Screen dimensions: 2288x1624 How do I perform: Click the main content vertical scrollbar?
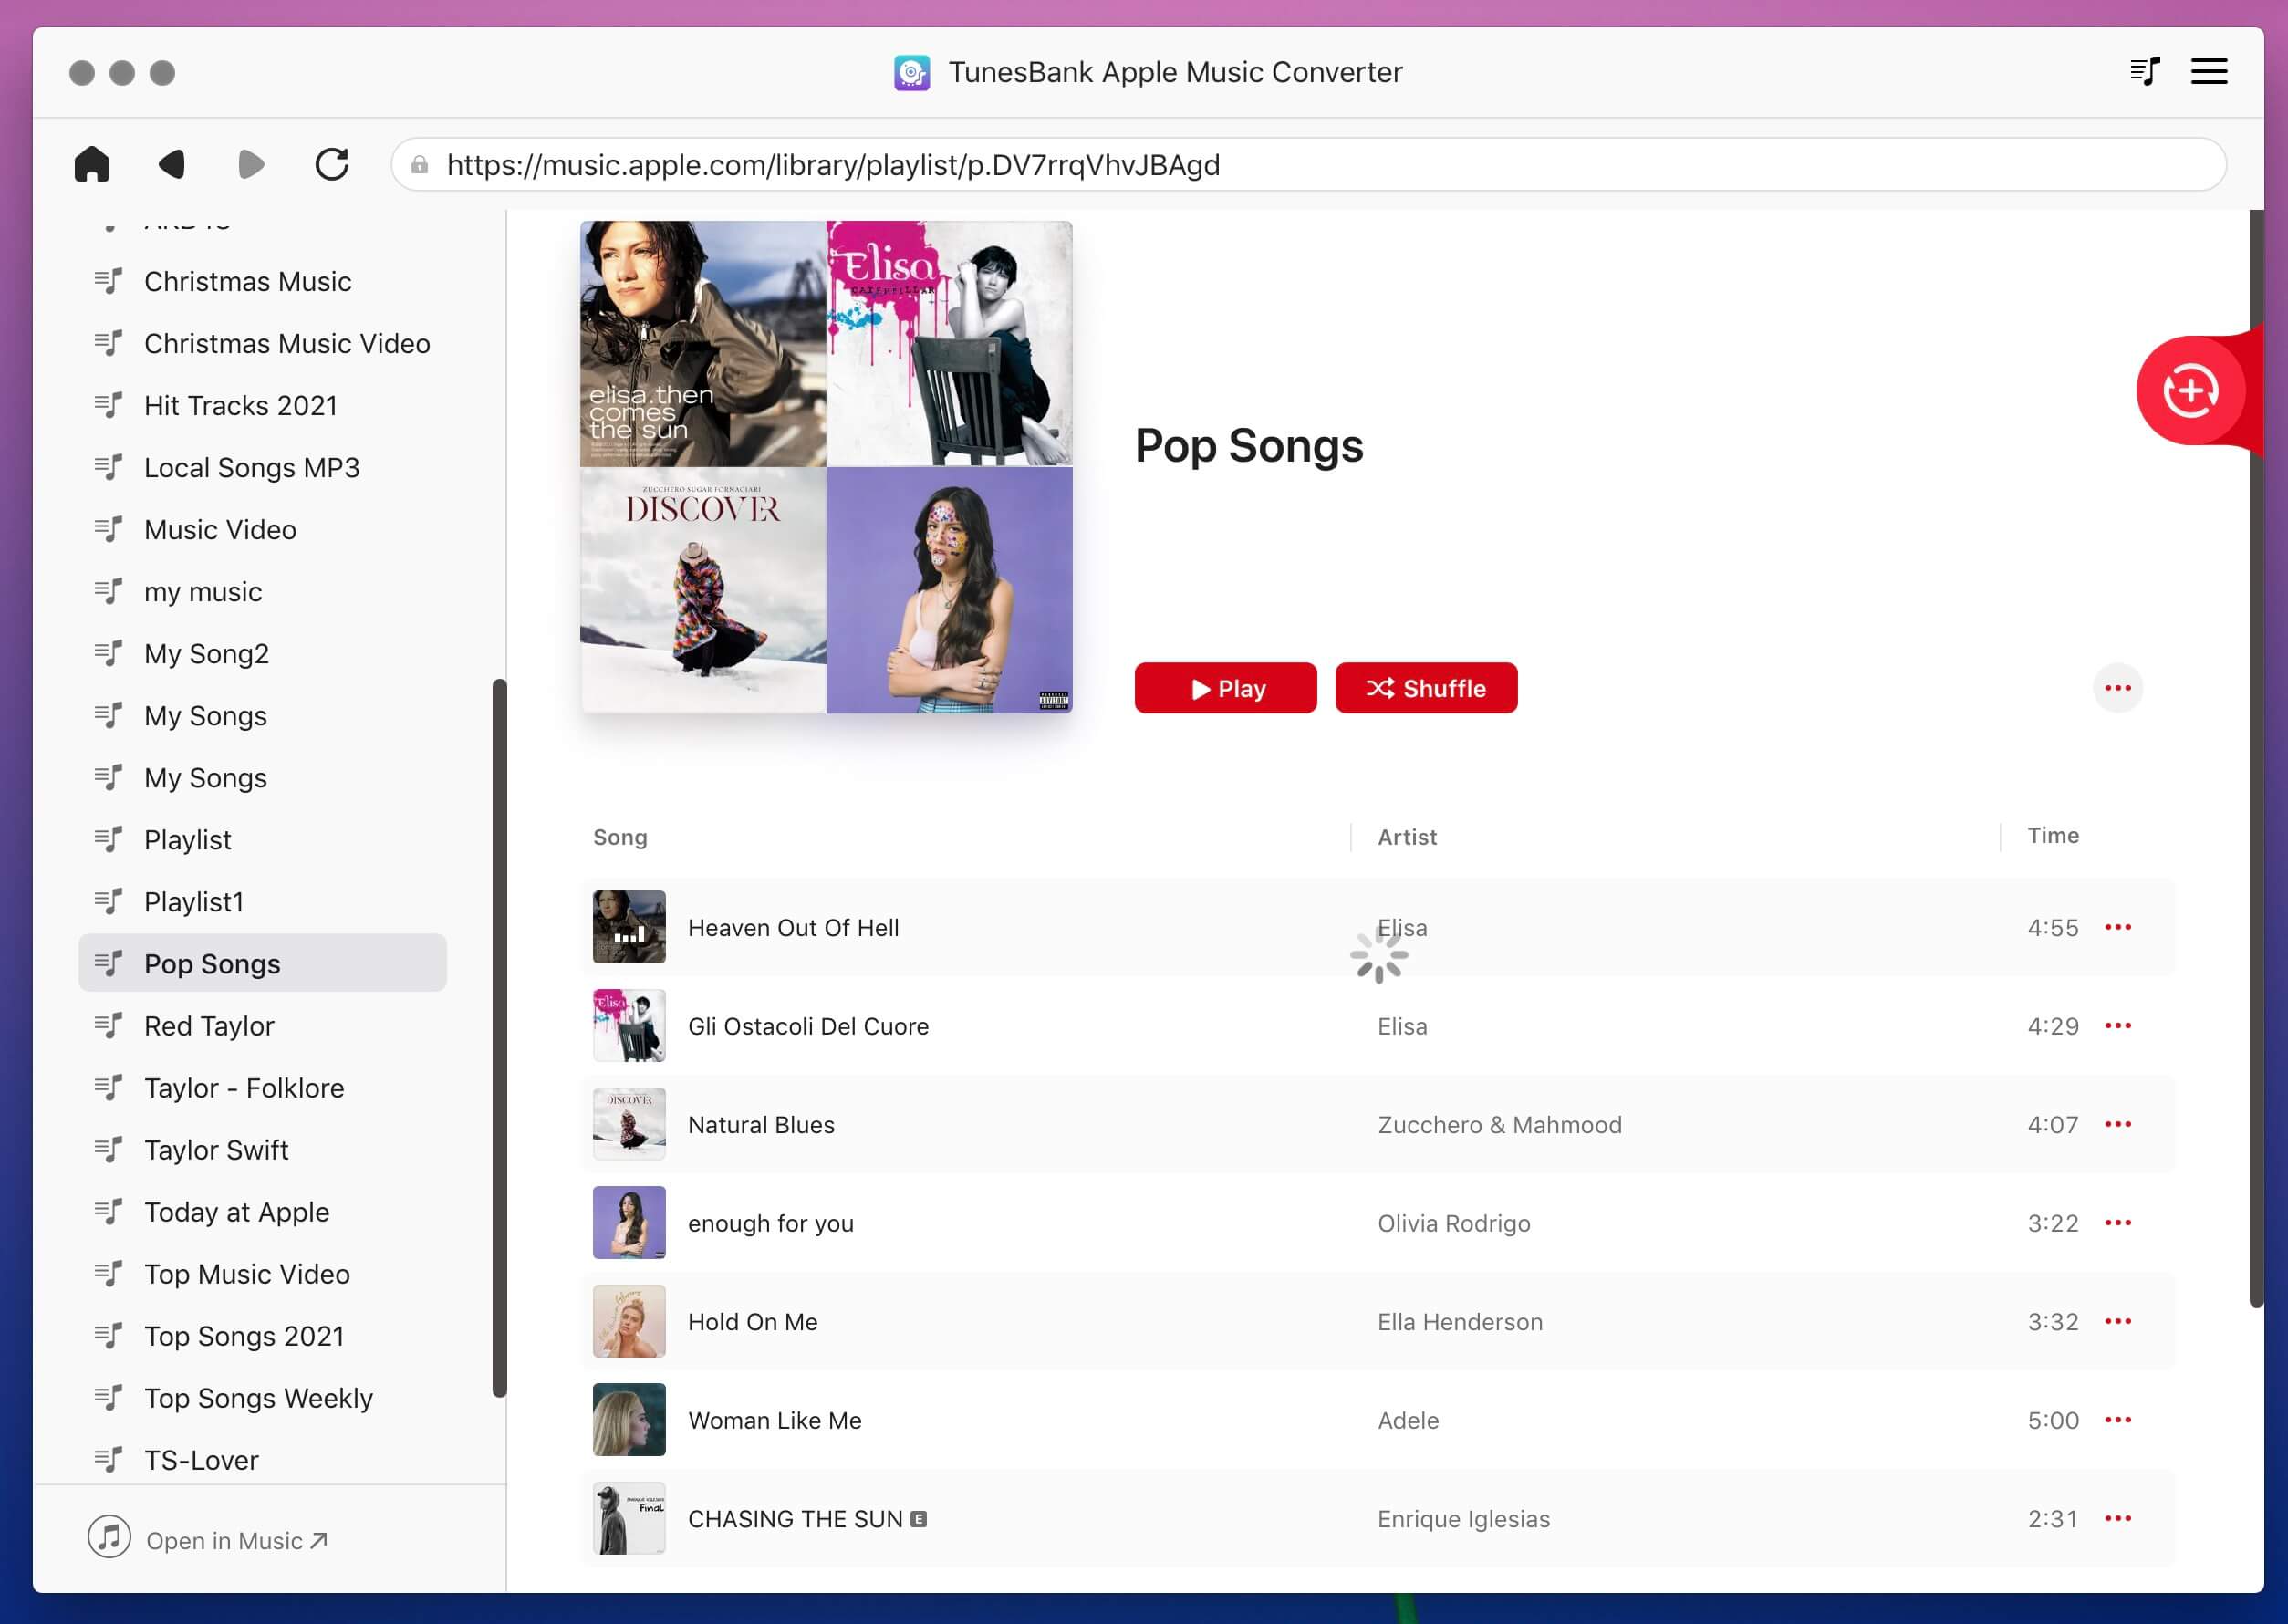pyautogui.click(x=2256, y=758)
